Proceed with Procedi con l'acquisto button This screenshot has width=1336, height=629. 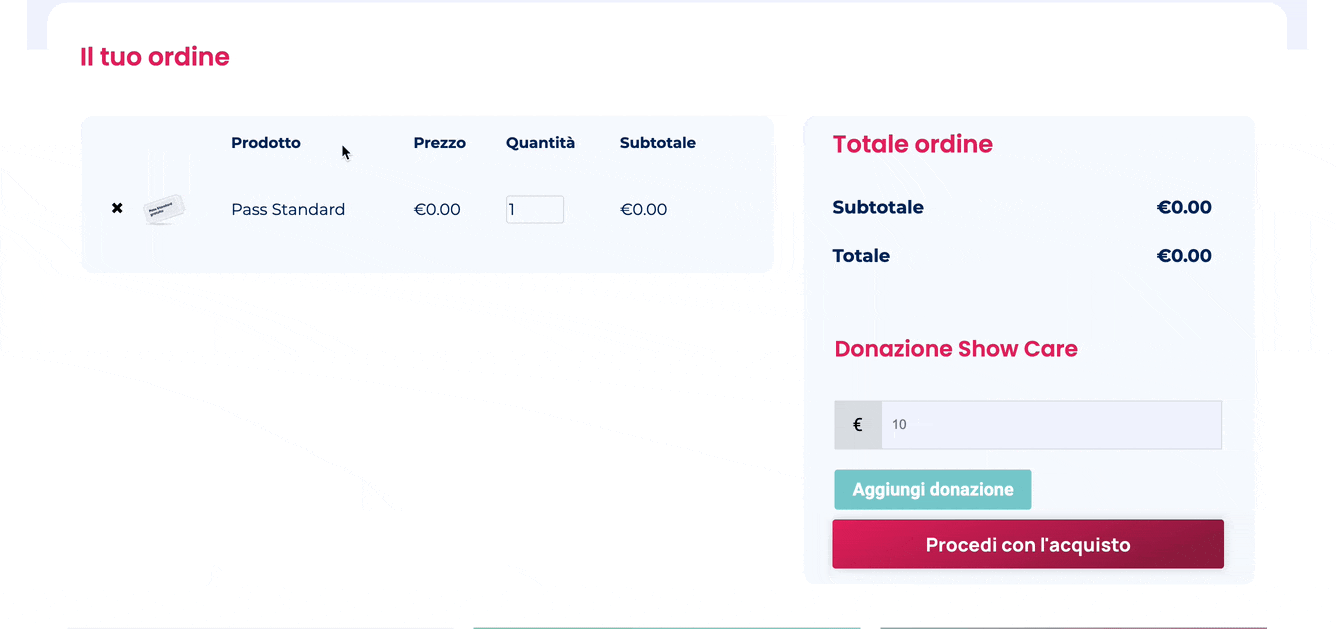coord(1028,544)
